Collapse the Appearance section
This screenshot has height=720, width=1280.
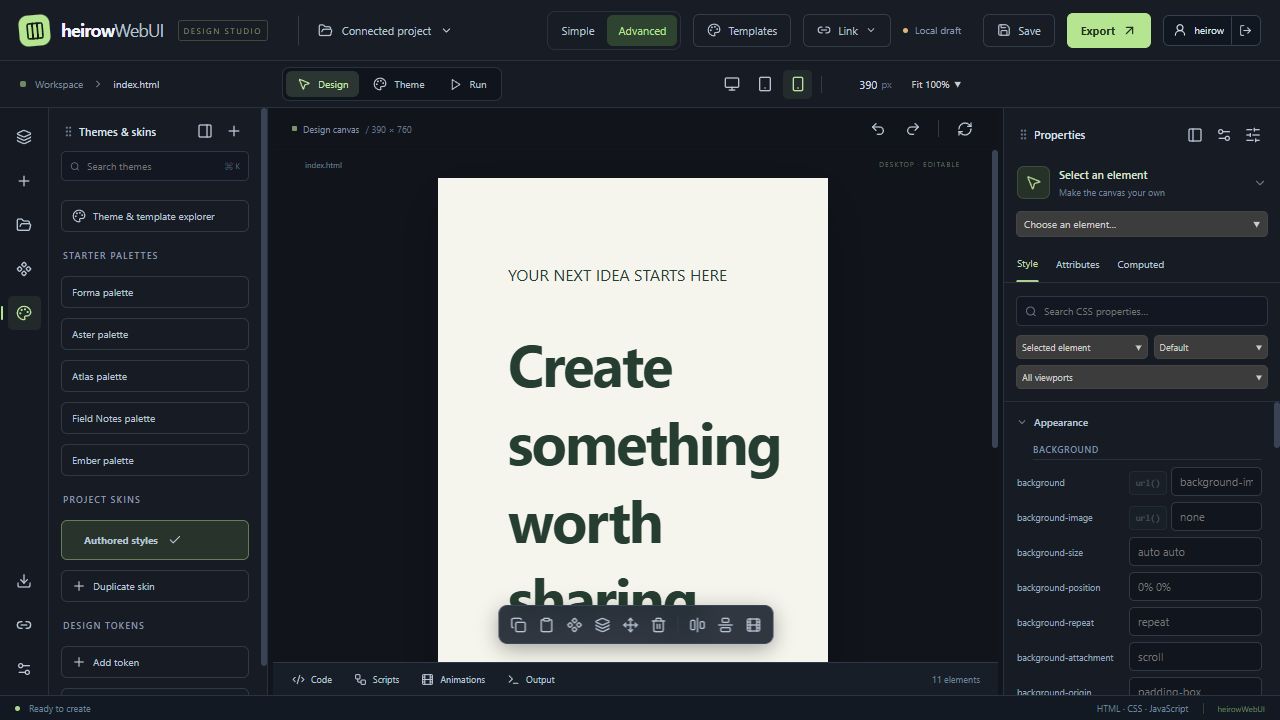(1022, 423)
